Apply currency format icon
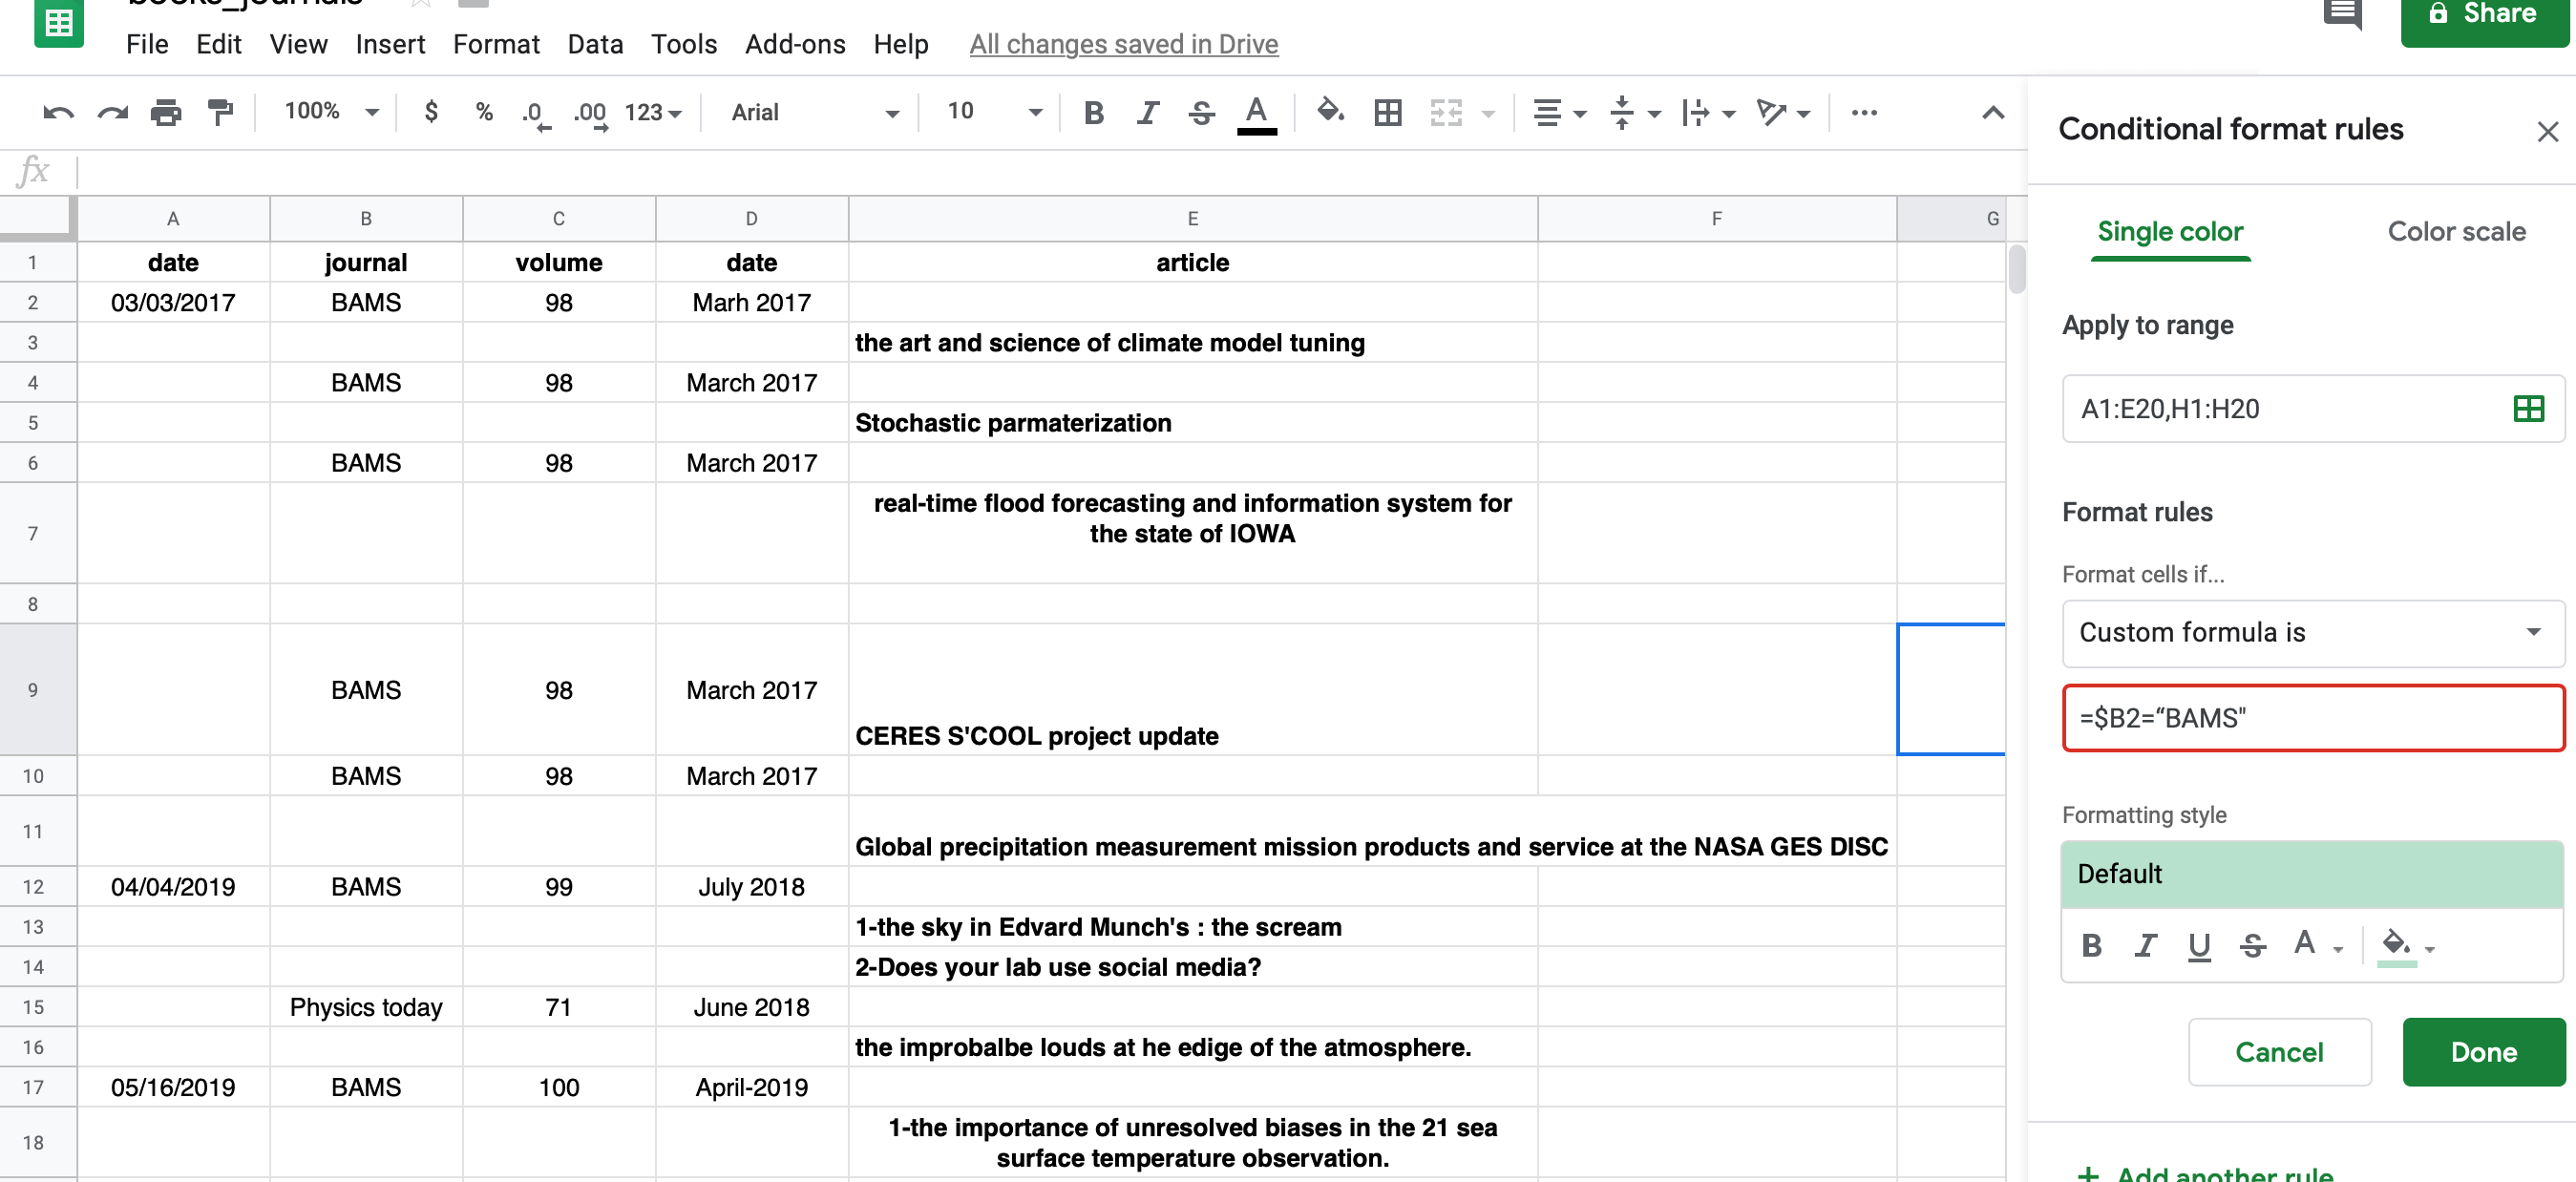Viewport: 2576px width, 1182px height. click(432, 112)
